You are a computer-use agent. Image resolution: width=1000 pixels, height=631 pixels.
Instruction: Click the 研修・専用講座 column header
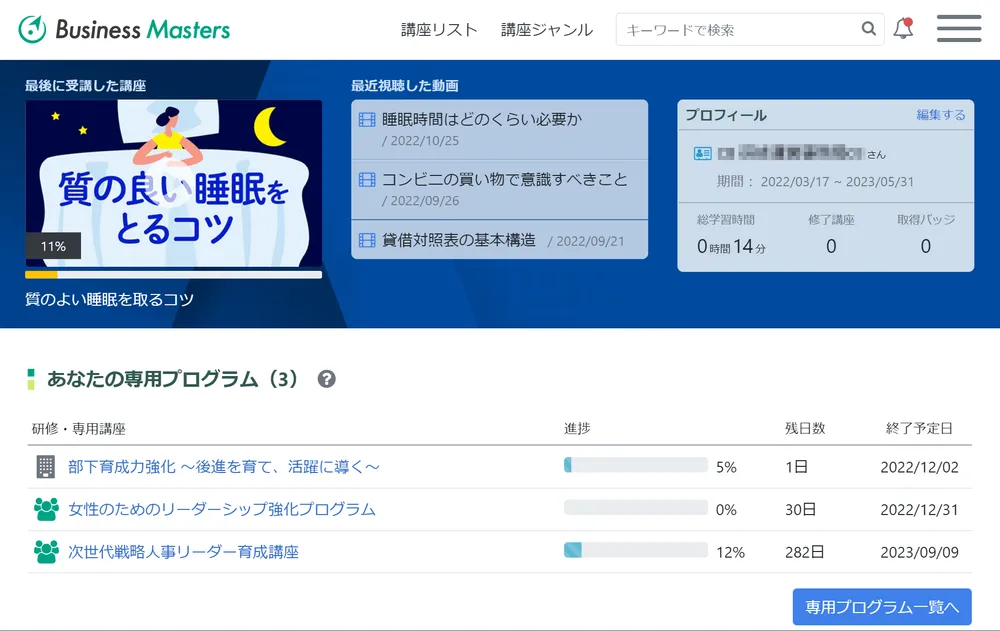tap(78, 428)
